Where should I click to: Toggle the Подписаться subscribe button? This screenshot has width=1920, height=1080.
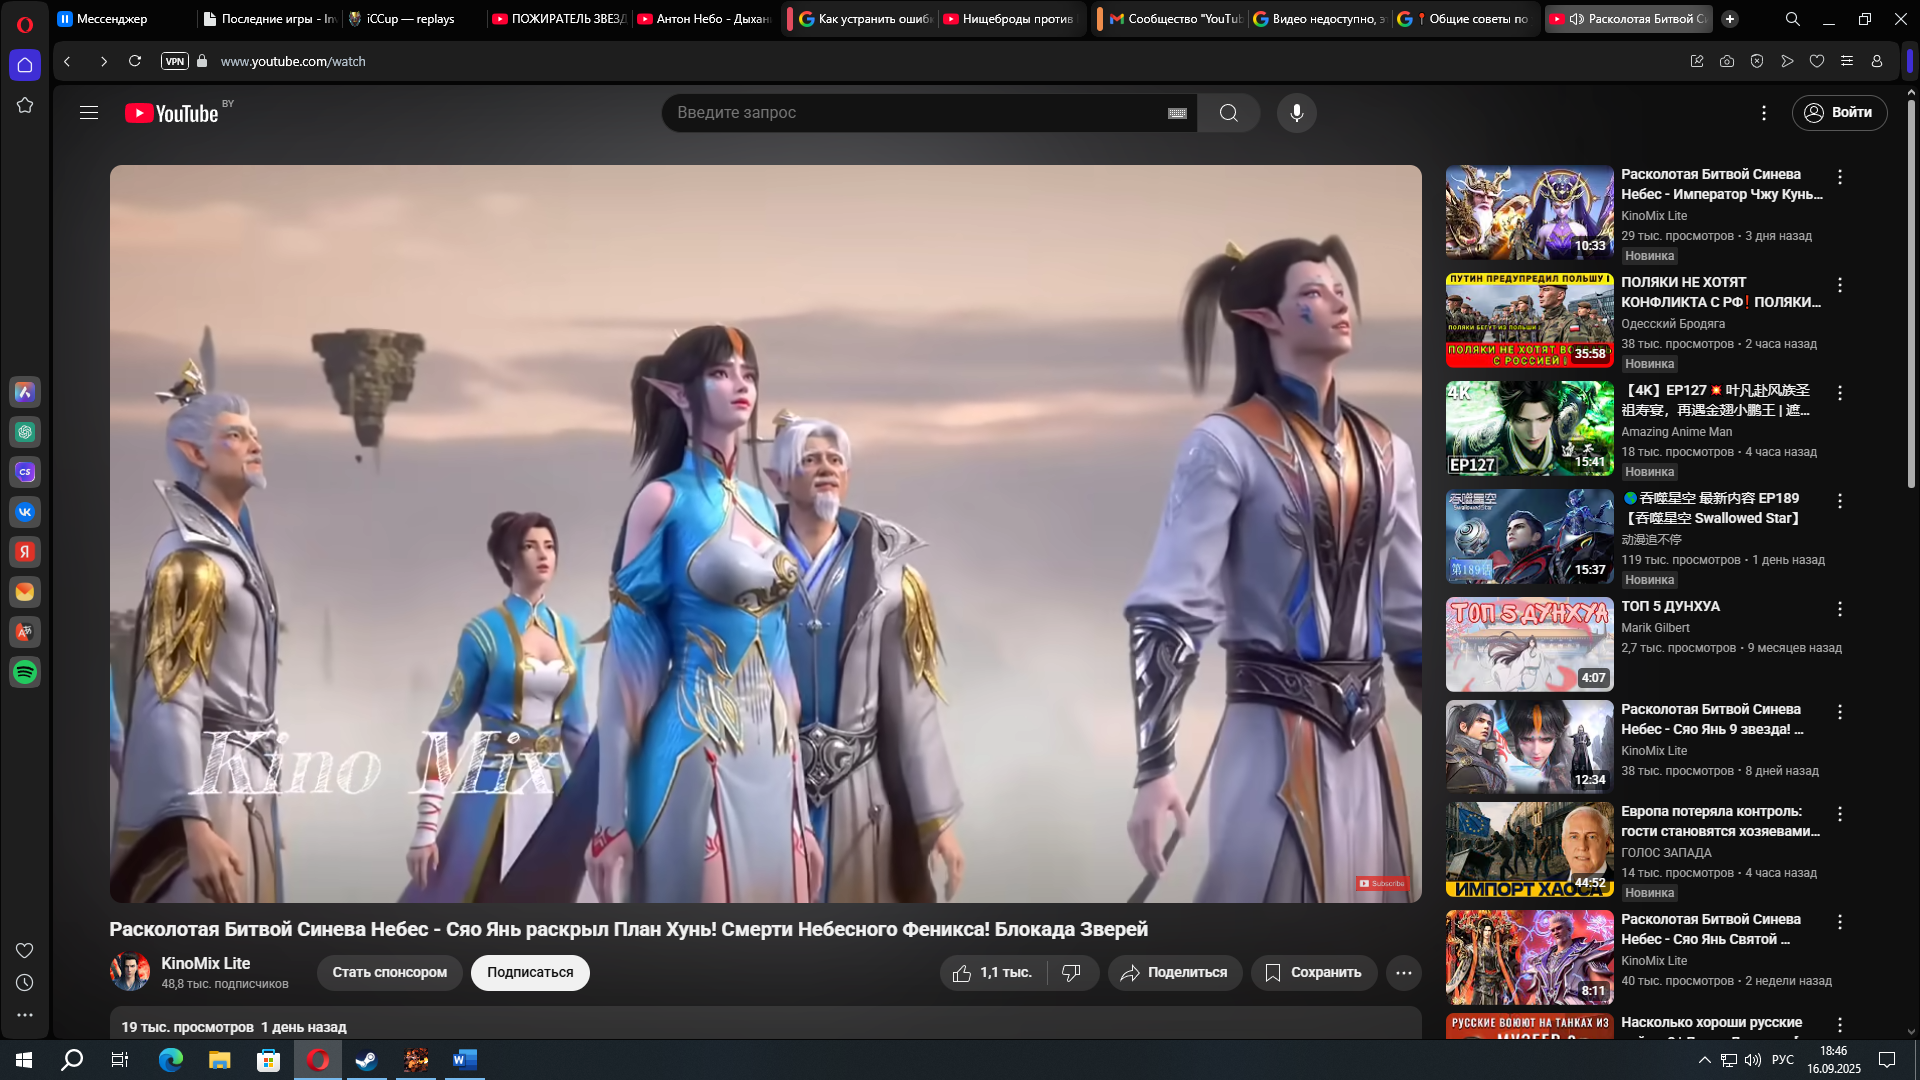click(x=530, y=973)
